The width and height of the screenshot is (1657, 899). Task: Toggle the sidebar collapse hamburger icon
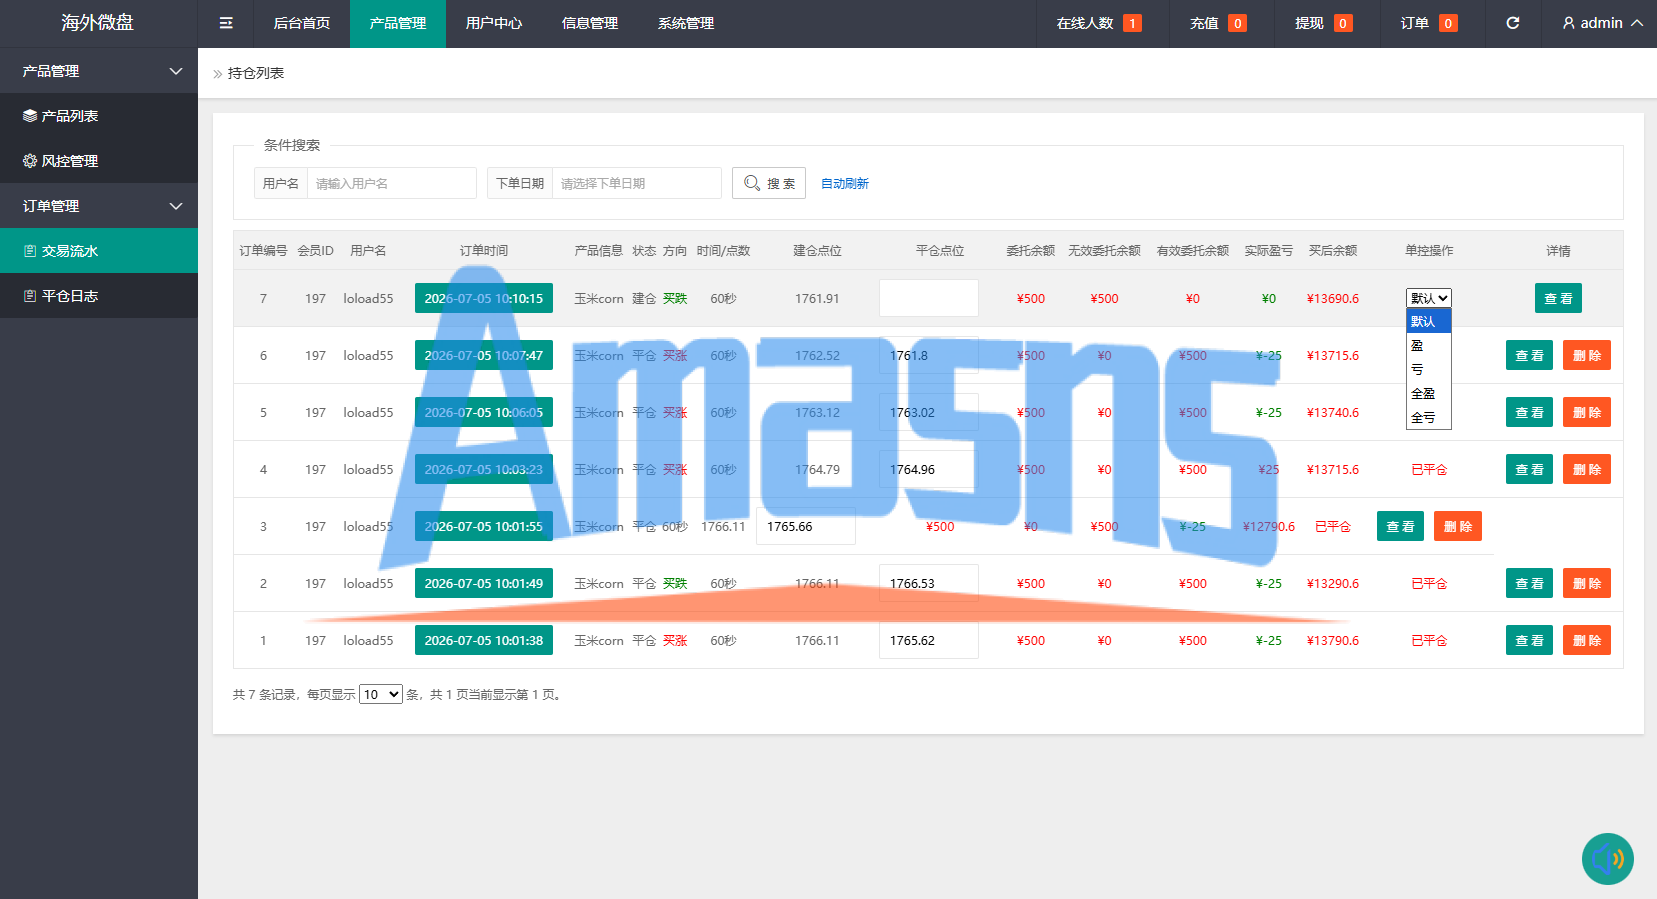[x=226, y=23]
